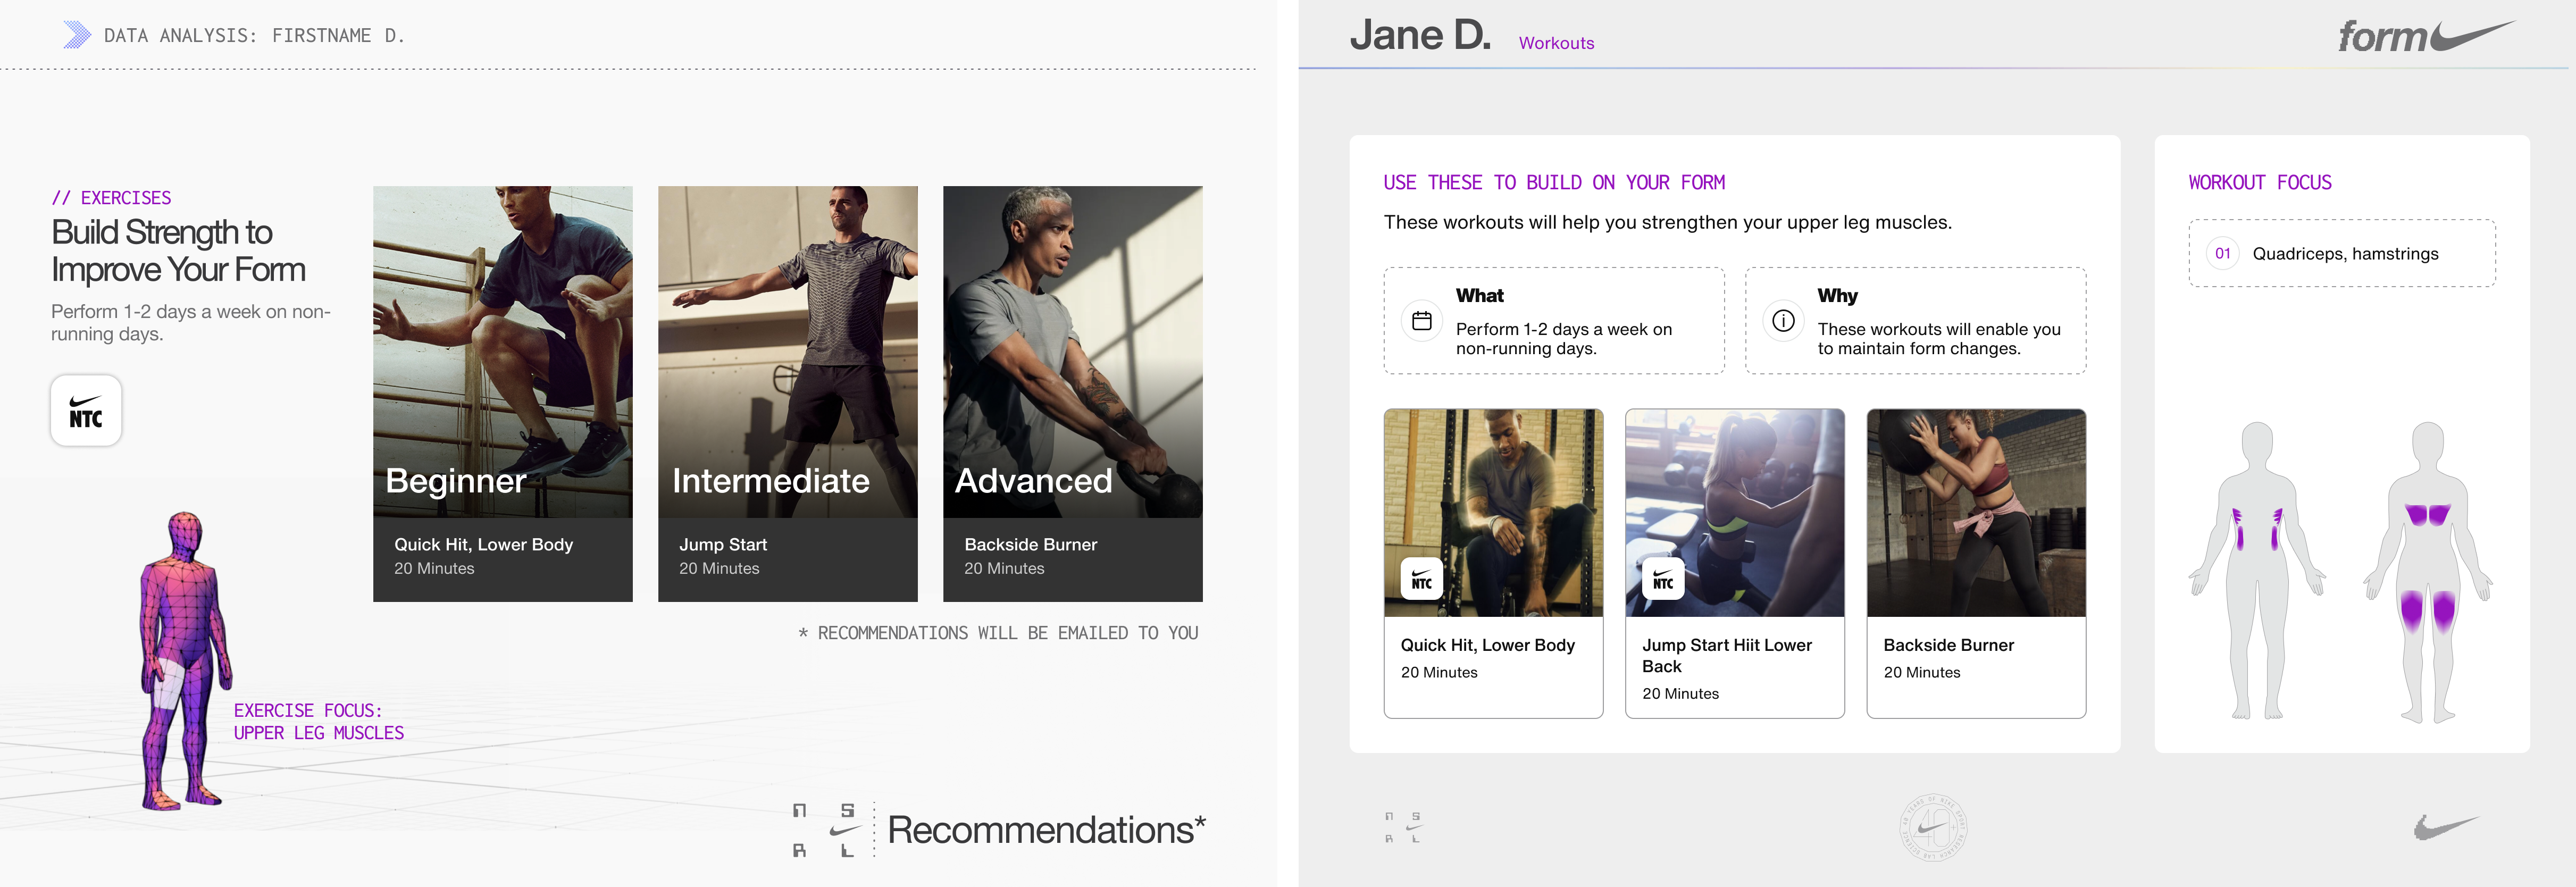
Task: Click the NTC app icon under Exercises
Action: coord(86,410)
